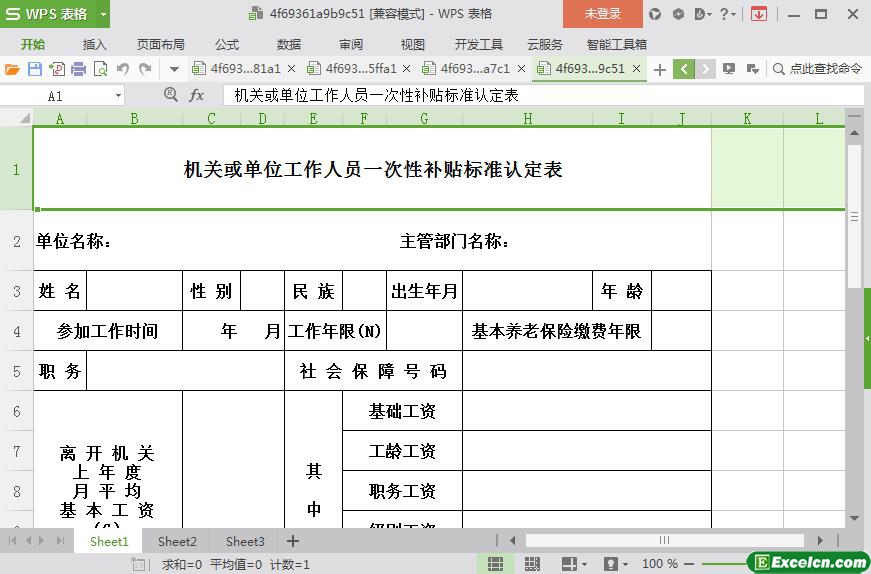871x574 pixels.
Task: Jump to first sheet navigation arrow
Action: tap(12, 541)
